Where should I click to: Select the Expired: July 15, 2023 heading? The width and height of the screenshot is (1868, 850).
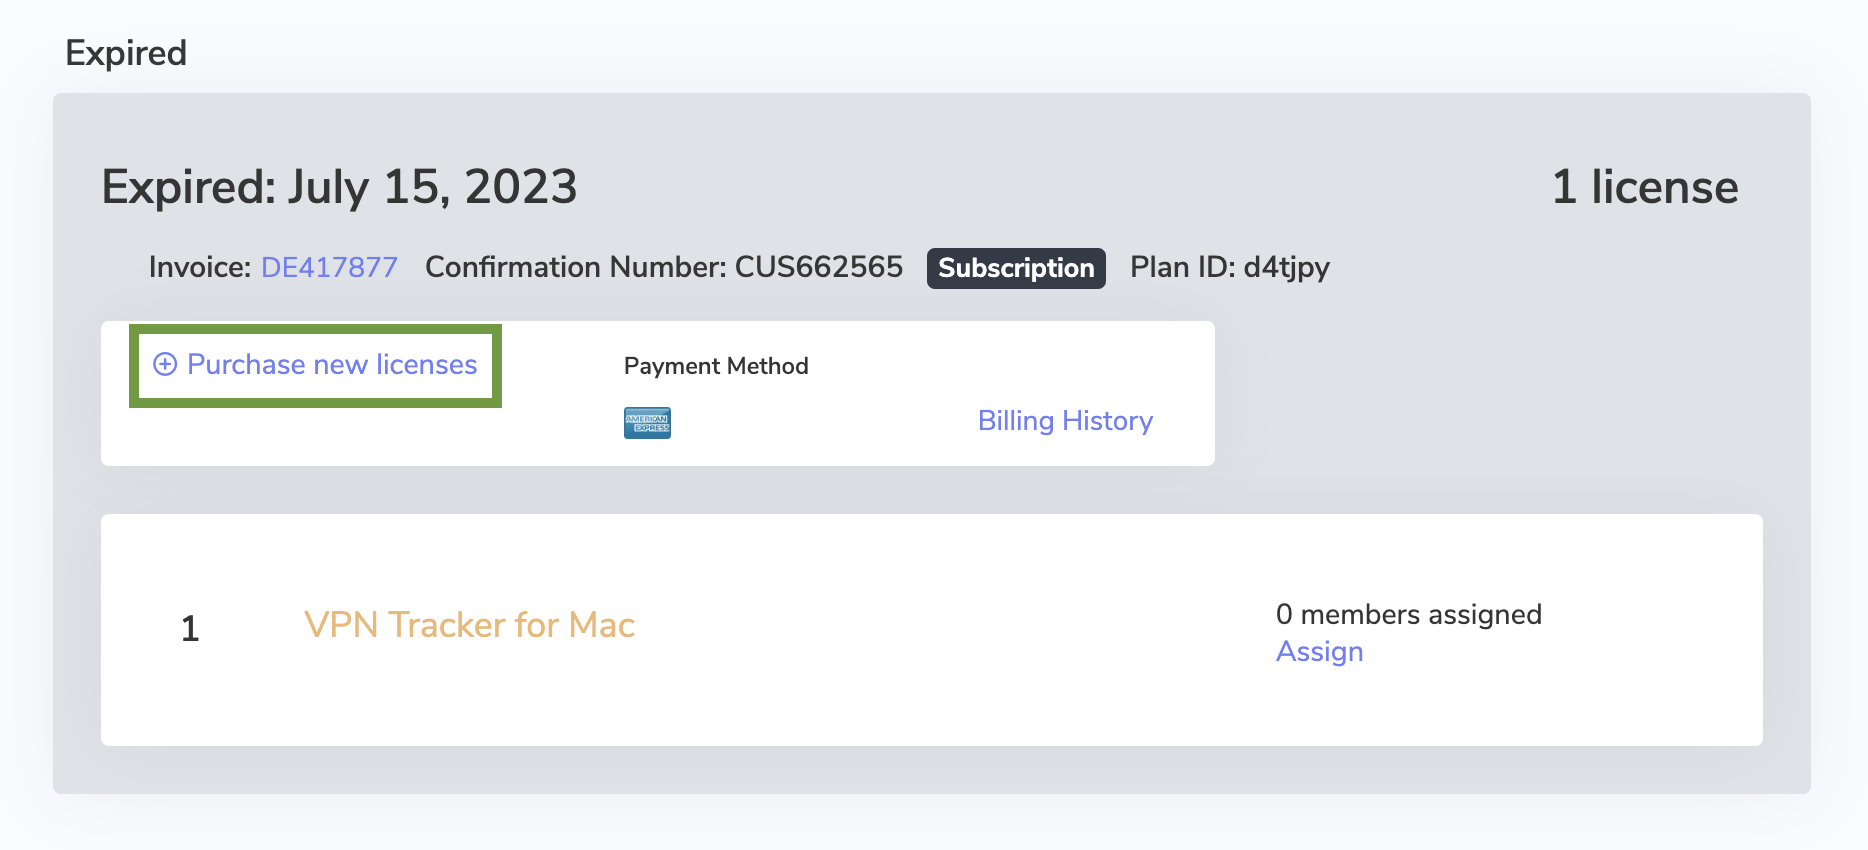339,186
